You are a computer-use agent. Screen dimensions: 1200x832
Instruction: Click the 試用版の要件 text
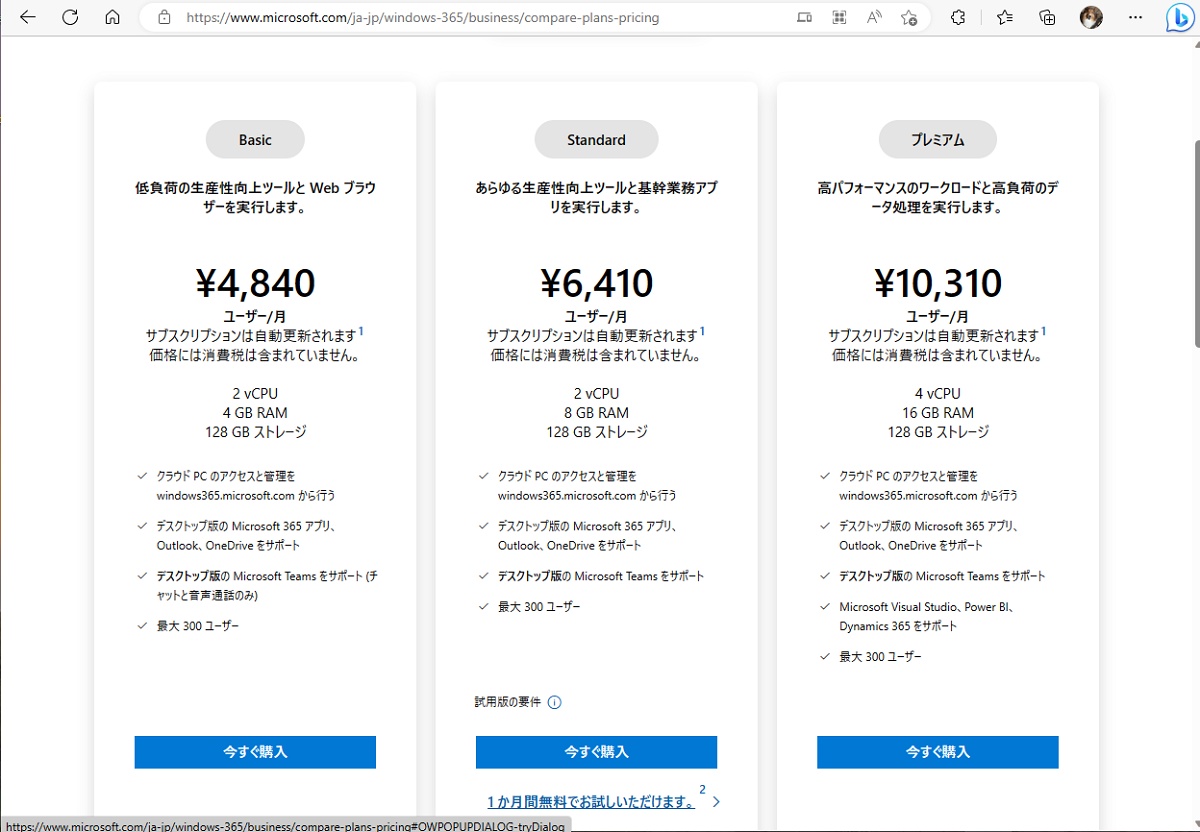(x=507, y=702)
